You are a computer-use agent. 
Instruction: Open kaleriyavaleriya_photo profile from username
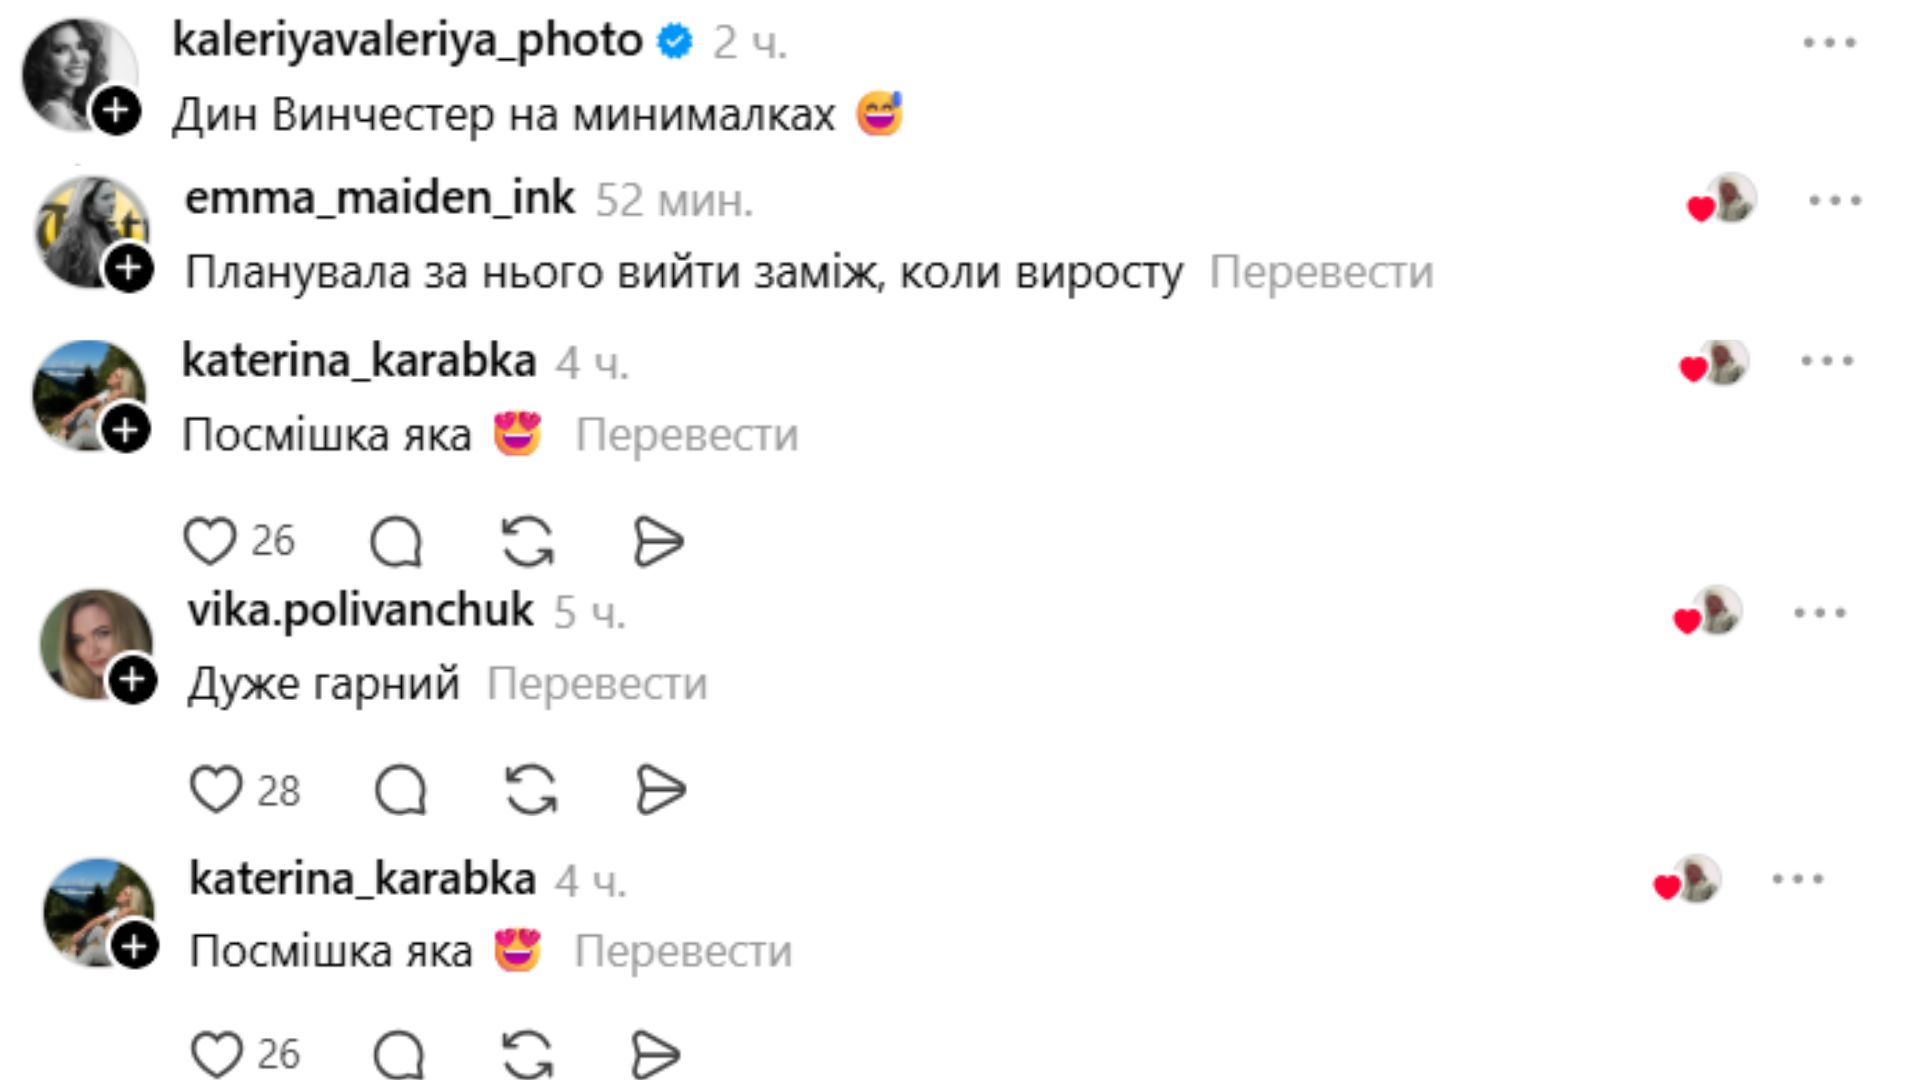tap(407, 40)
